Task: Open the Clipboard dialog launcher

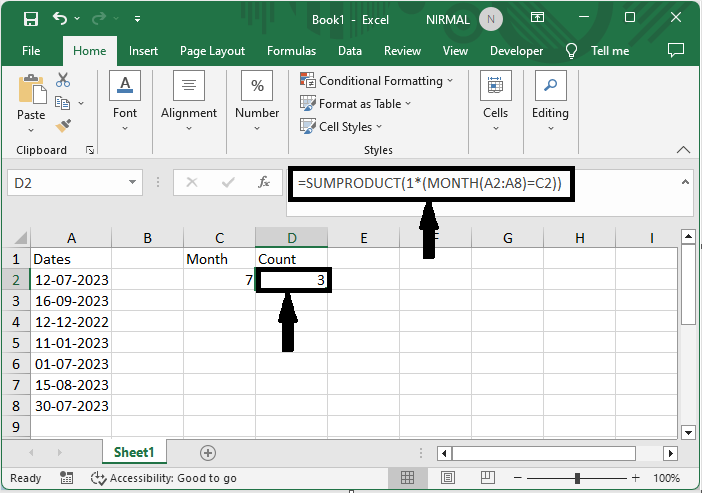Action: coord(90,150)
